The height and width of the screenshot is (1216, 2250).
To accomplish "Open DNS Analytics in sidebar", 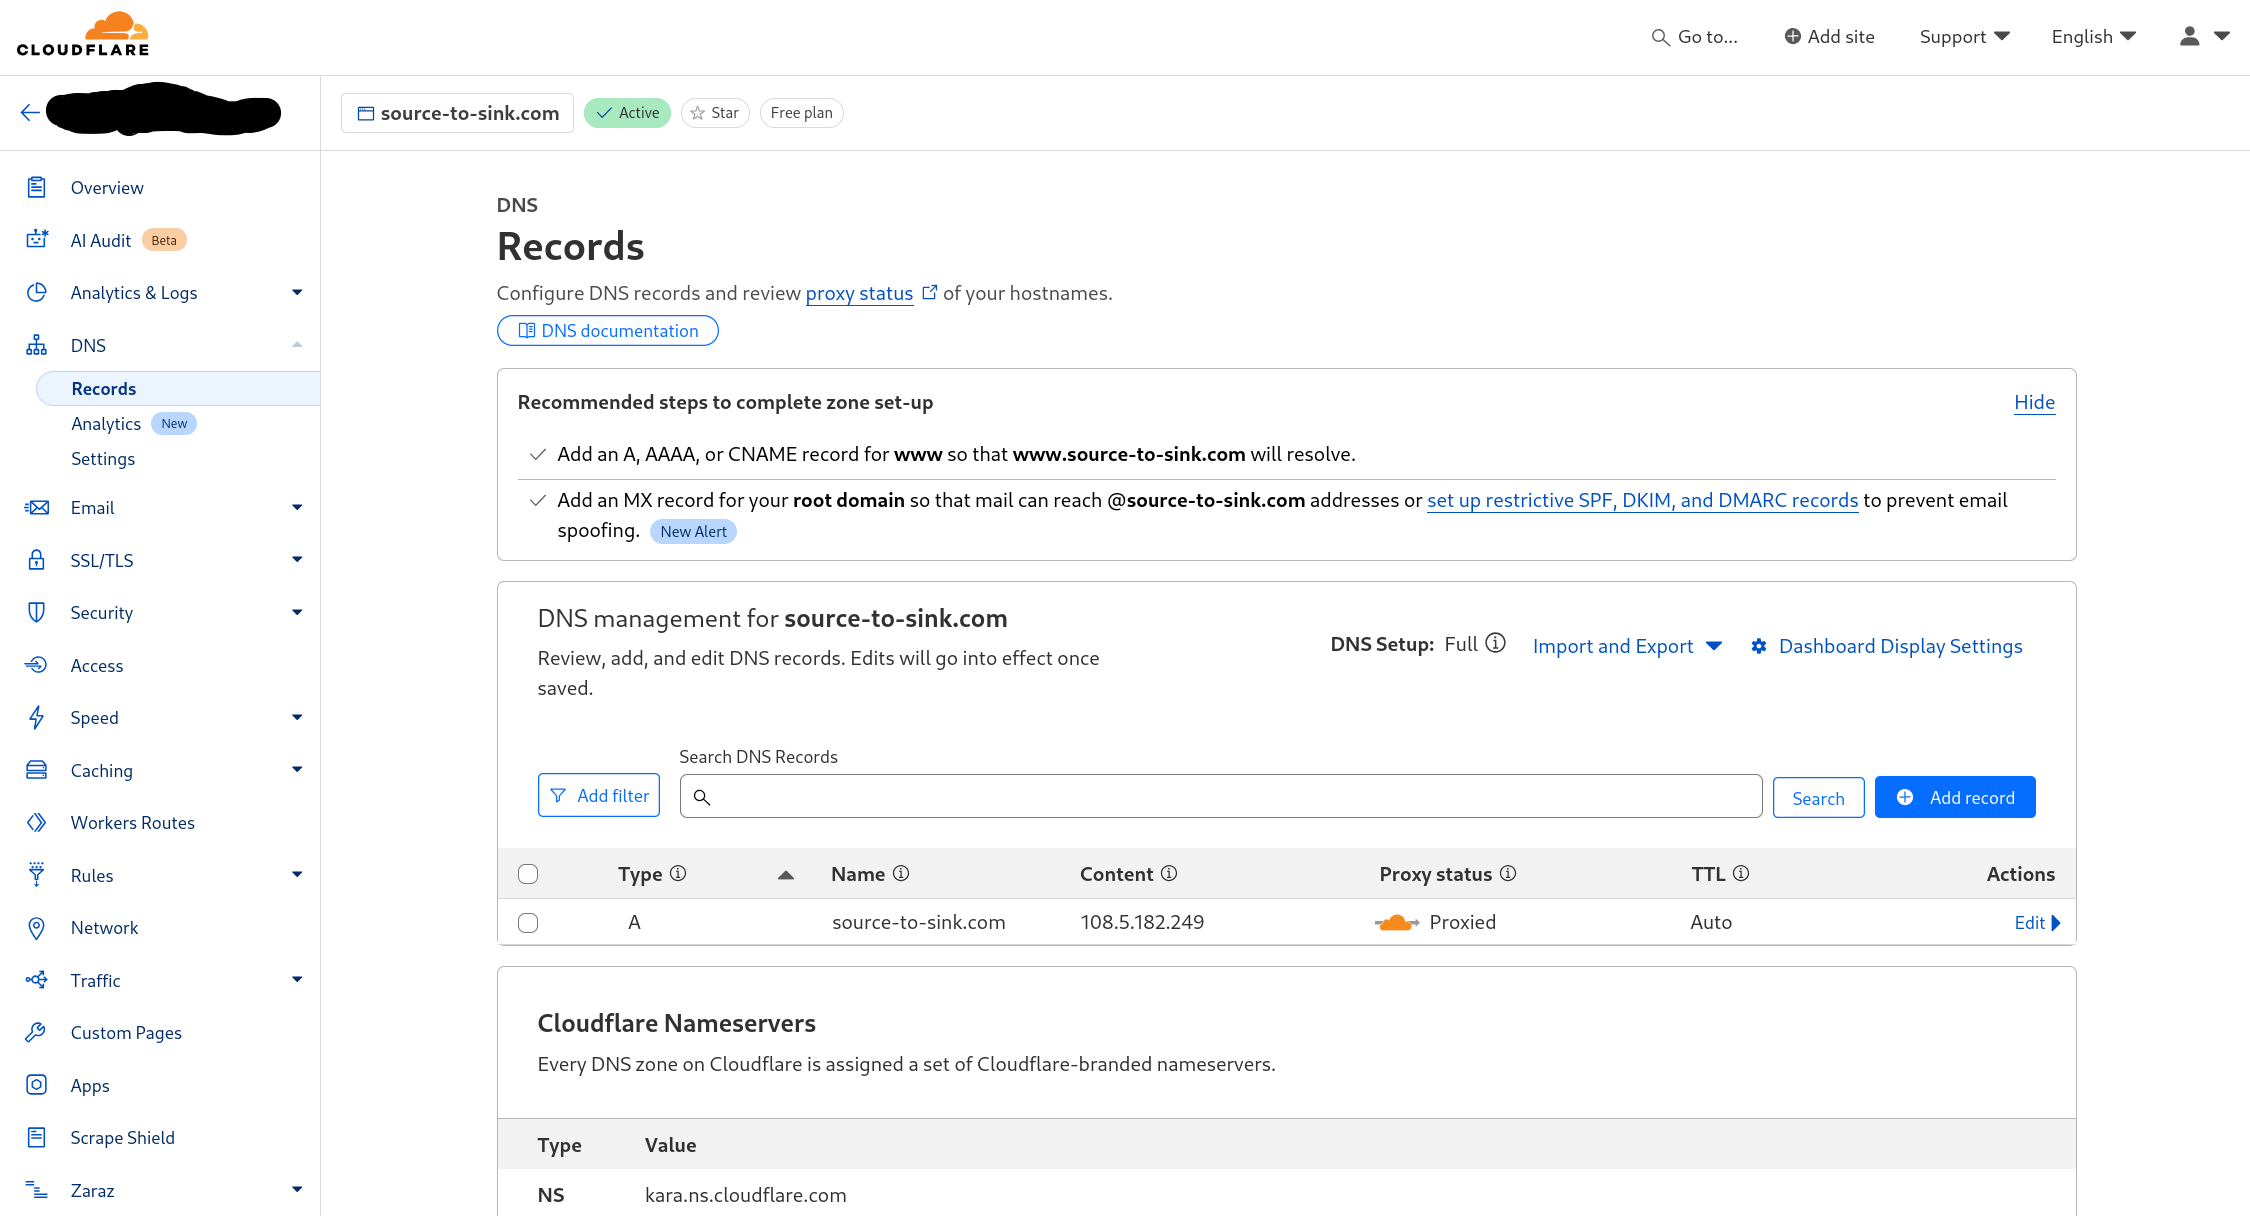I will 106,424.
